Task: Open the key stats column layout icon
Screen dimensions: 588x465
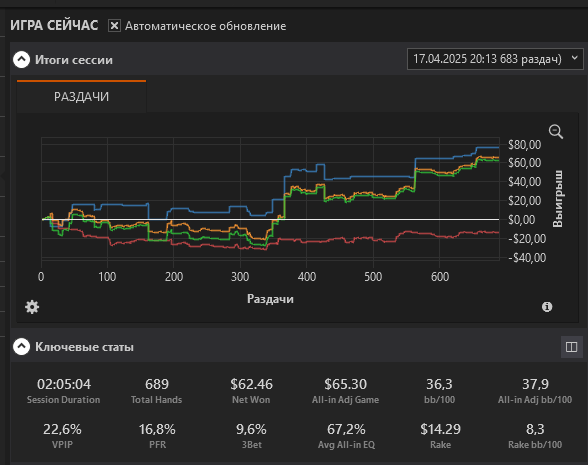Action: [572, 347]
